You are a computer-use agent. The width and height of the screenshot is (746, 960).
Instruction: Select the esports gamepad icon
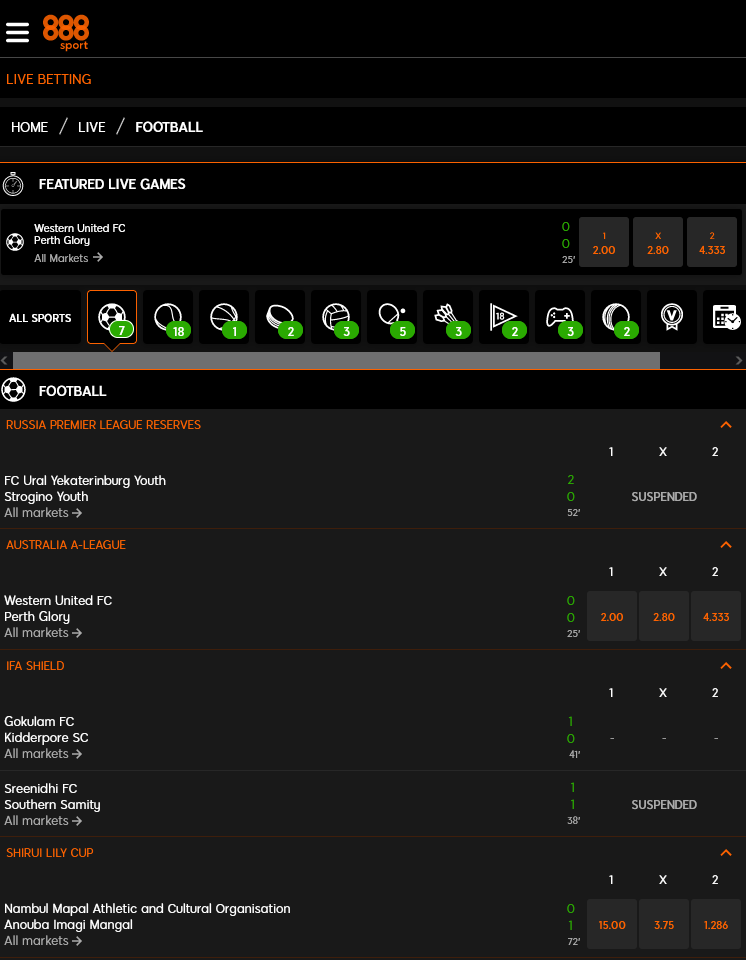[x=560, y=317]
